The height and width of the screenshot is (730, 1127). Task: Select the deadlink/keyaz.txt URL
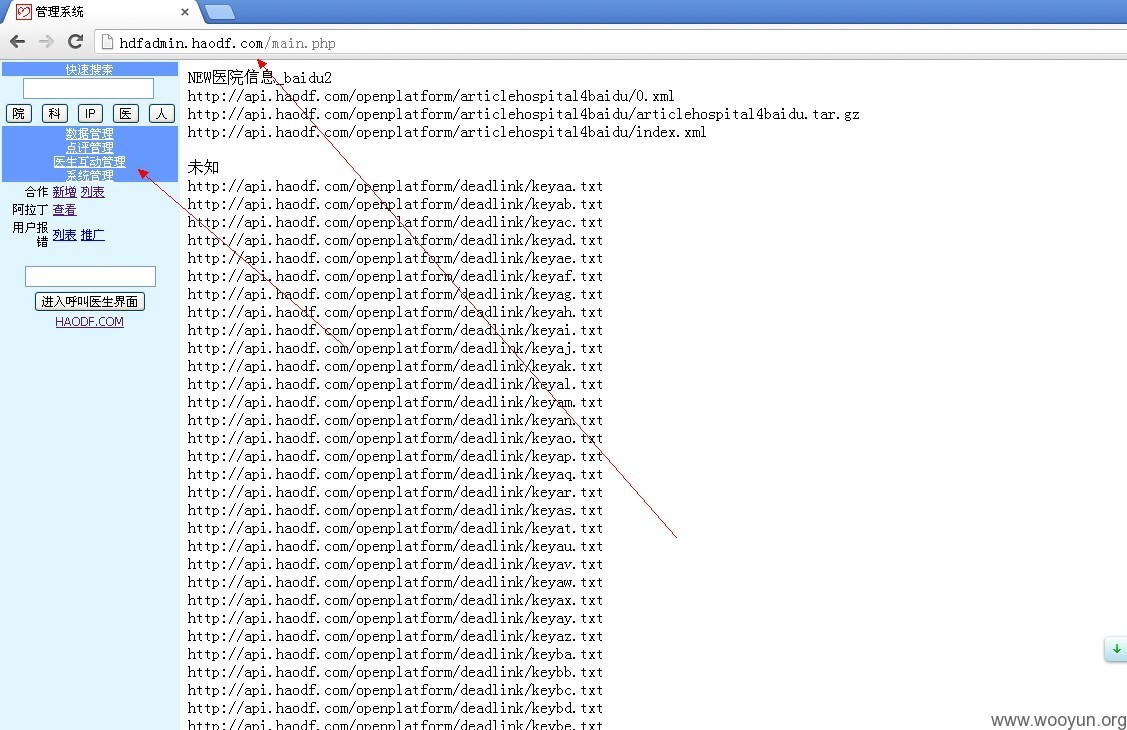[x=395, y=636]
